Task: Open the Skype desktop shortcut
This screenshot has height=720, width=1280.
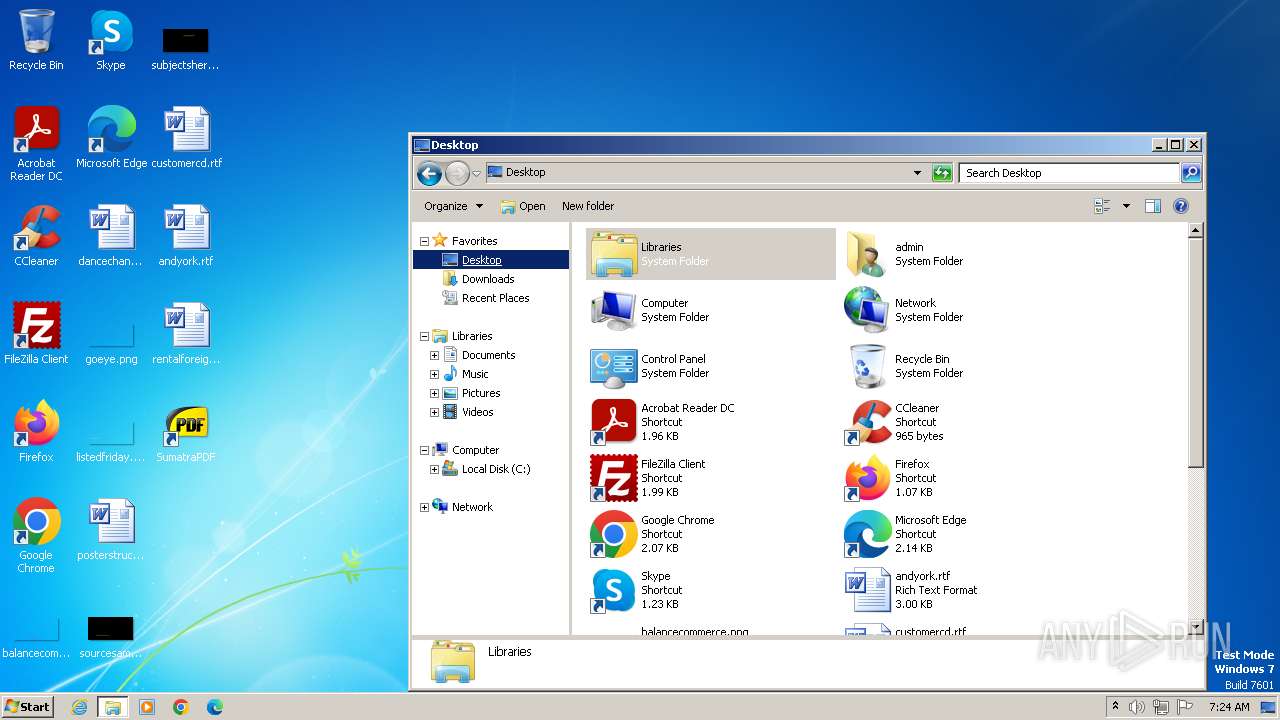Action: pyautogui.click(x=110, y=40)
